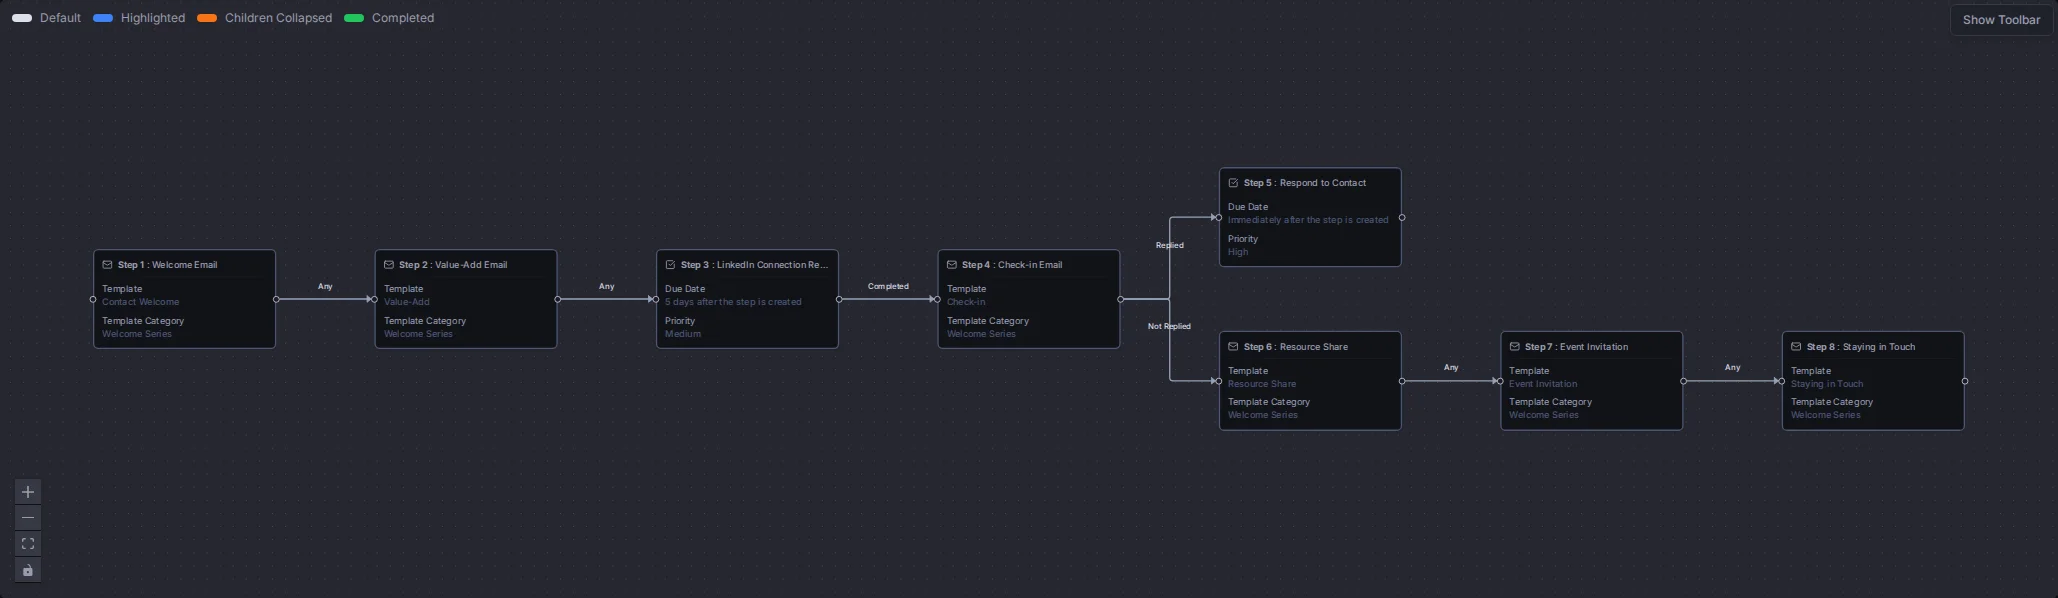Click the Any label between Steps 7 and 8

(x=1733, y=368)
